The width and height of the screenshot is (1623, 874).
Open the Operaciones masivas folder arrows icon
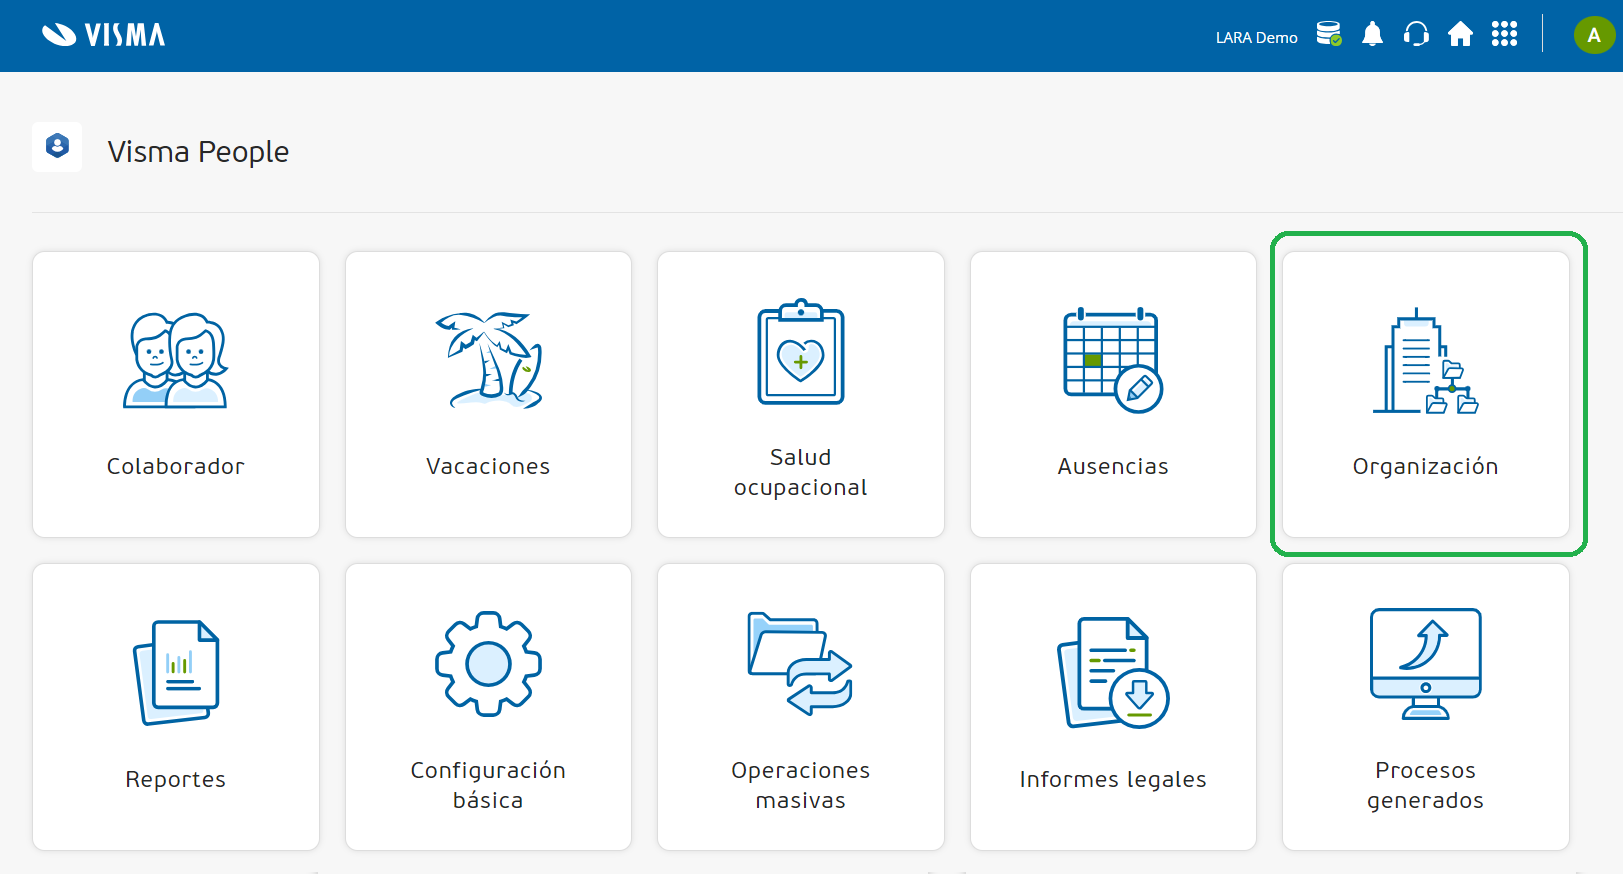pyautogui.click(x=800, y=664)
